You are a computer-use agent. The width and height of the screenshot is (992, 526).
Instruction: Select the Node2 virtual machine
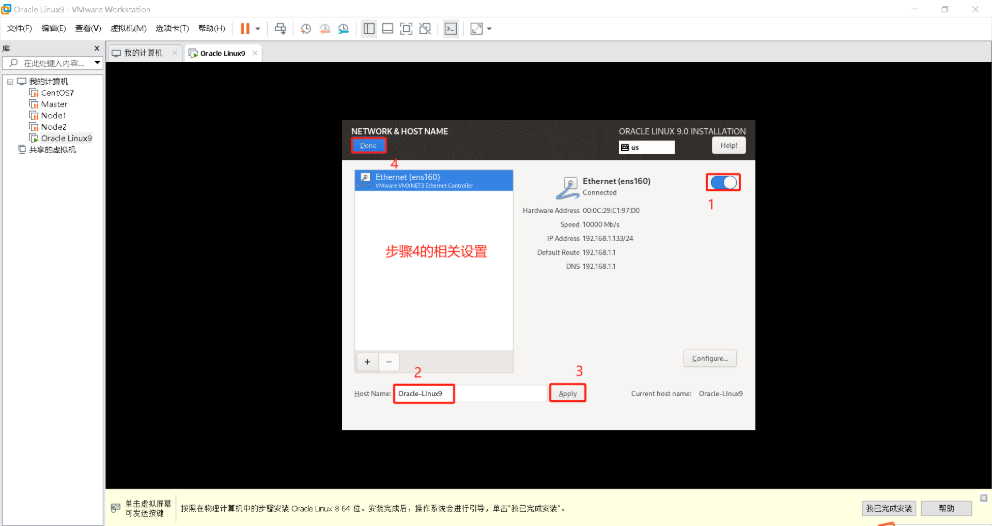pyautogui.click(x=53, y=127)
